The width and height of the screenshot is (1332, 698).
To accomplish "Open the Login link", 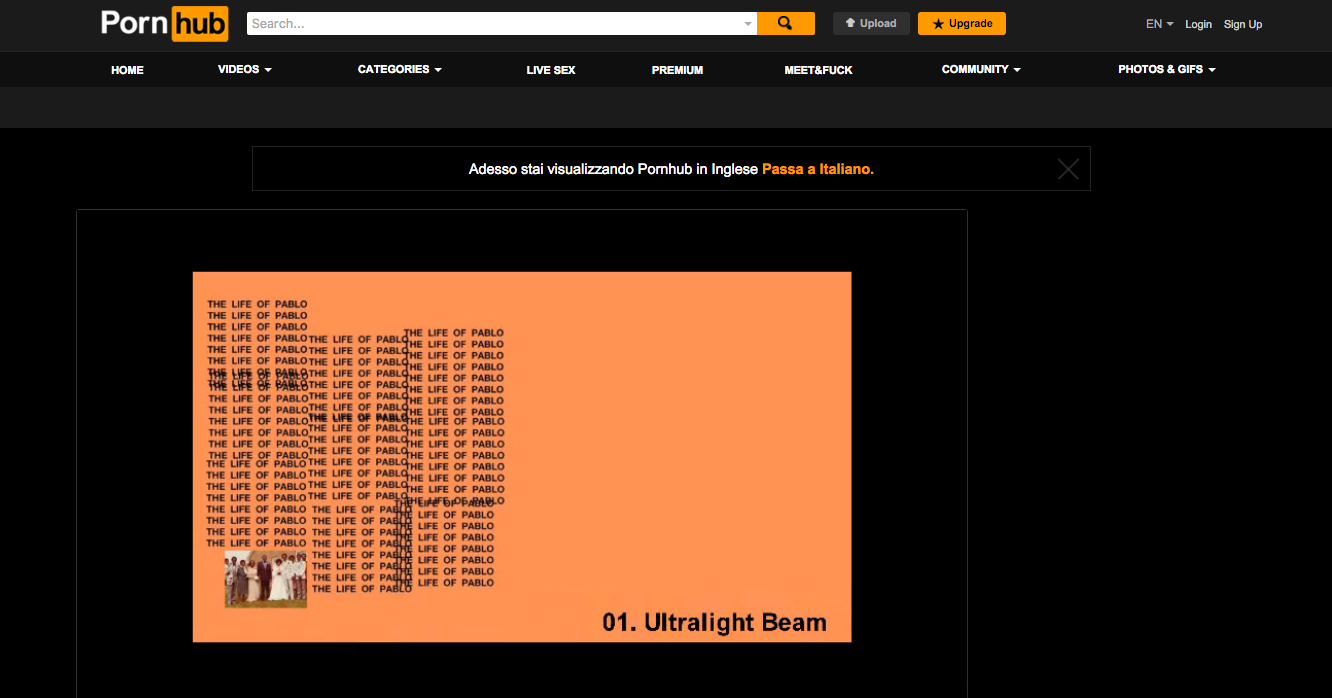I will pyautogui.click(x=1198, y=24).
